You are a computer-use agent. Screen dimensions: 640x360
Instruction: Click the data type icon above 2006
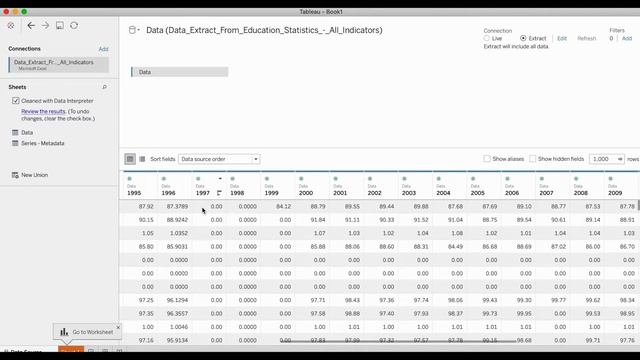click(x=507, y=179)
